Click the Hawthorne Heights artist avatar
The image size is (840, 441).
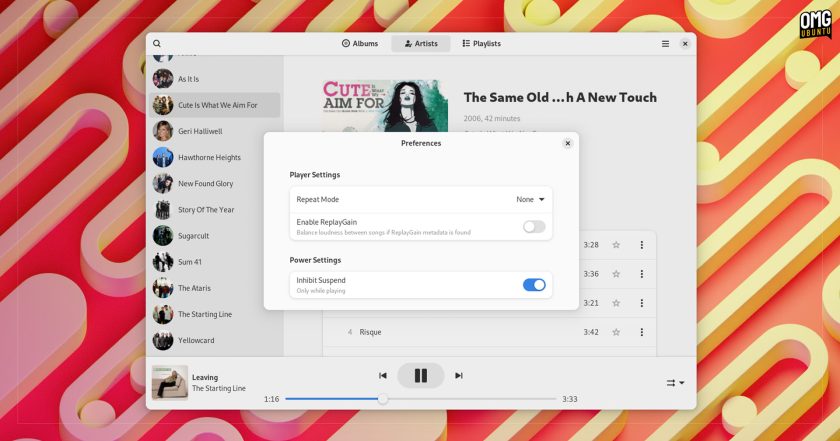pyautogui.click(x=163, y=158)
